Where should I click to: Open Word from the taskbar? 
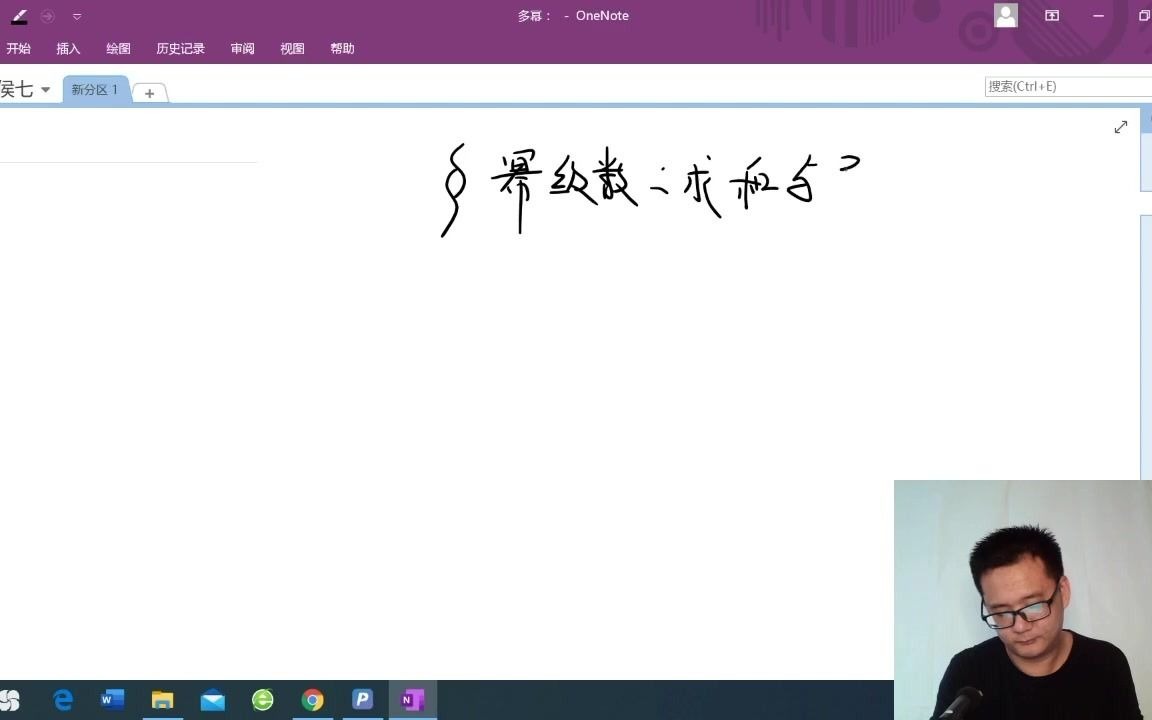point(112,700)
